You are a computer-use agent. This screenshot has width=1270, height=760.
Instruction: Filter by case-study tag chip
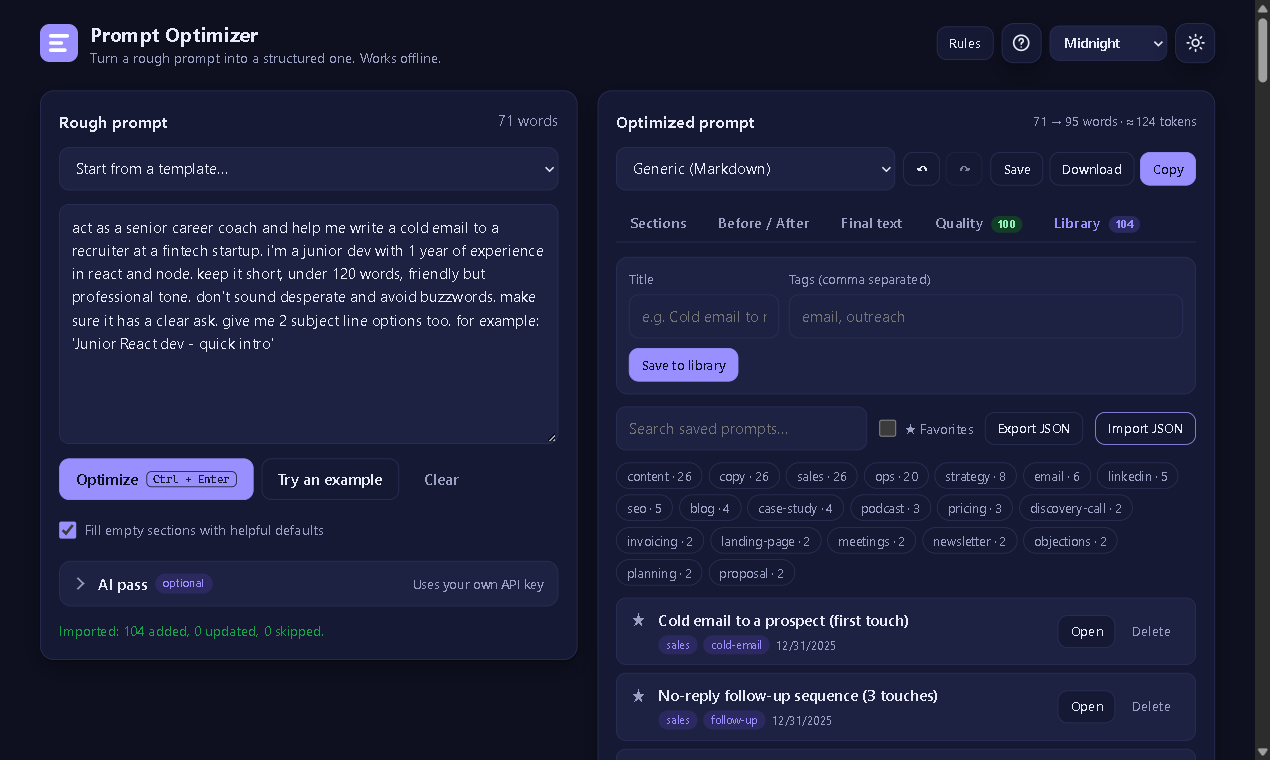coord(796,508)
